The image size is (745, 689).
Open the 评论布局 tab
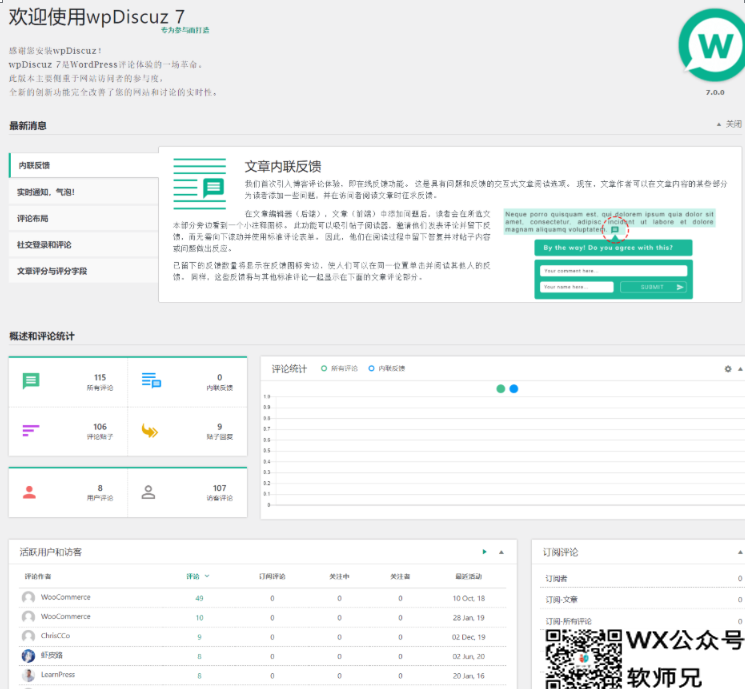84,219
